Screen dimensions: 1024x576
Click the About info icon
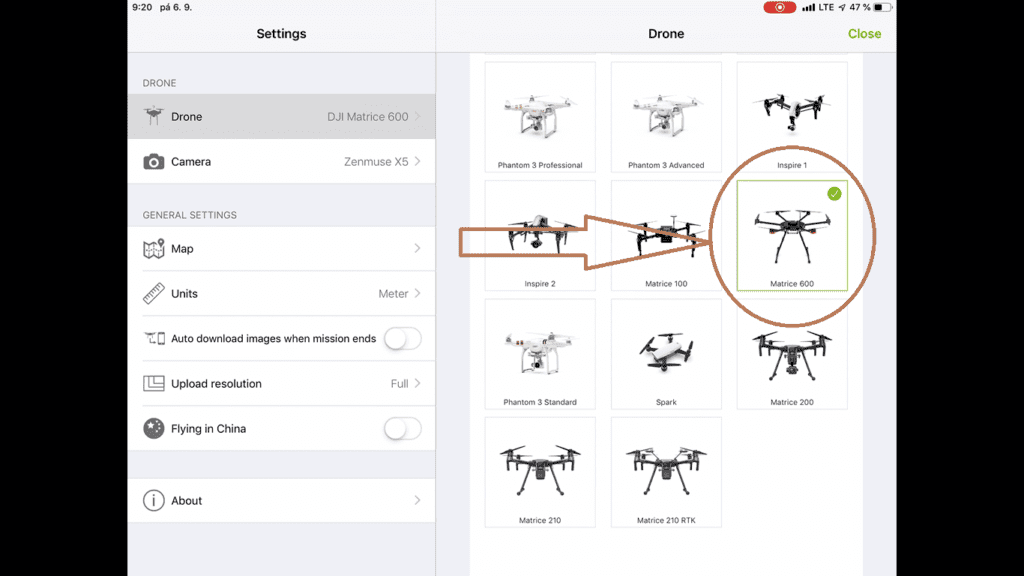click(x=153, y=500)
